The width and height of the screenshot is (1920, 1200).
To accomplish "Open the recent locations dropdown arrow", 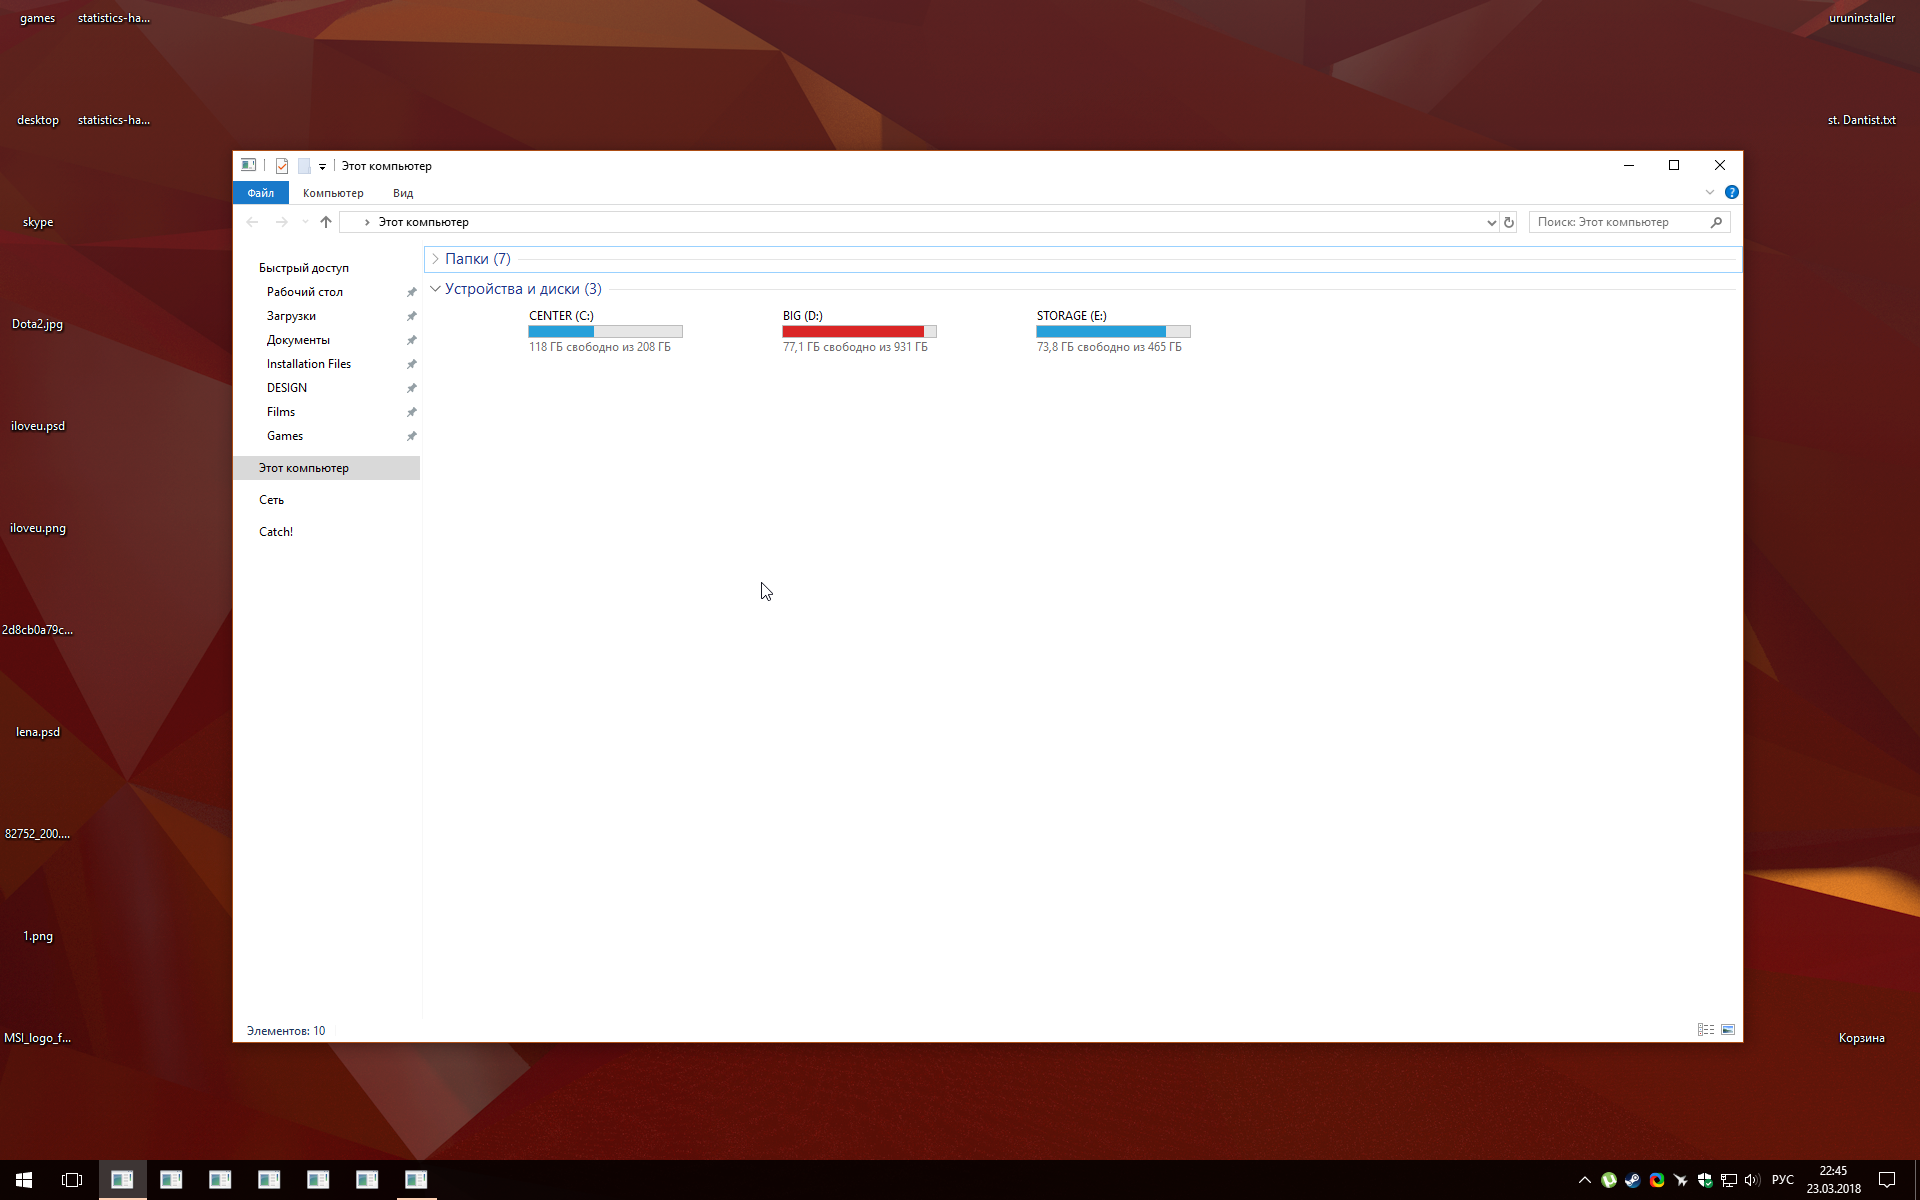I will point(305,222).
